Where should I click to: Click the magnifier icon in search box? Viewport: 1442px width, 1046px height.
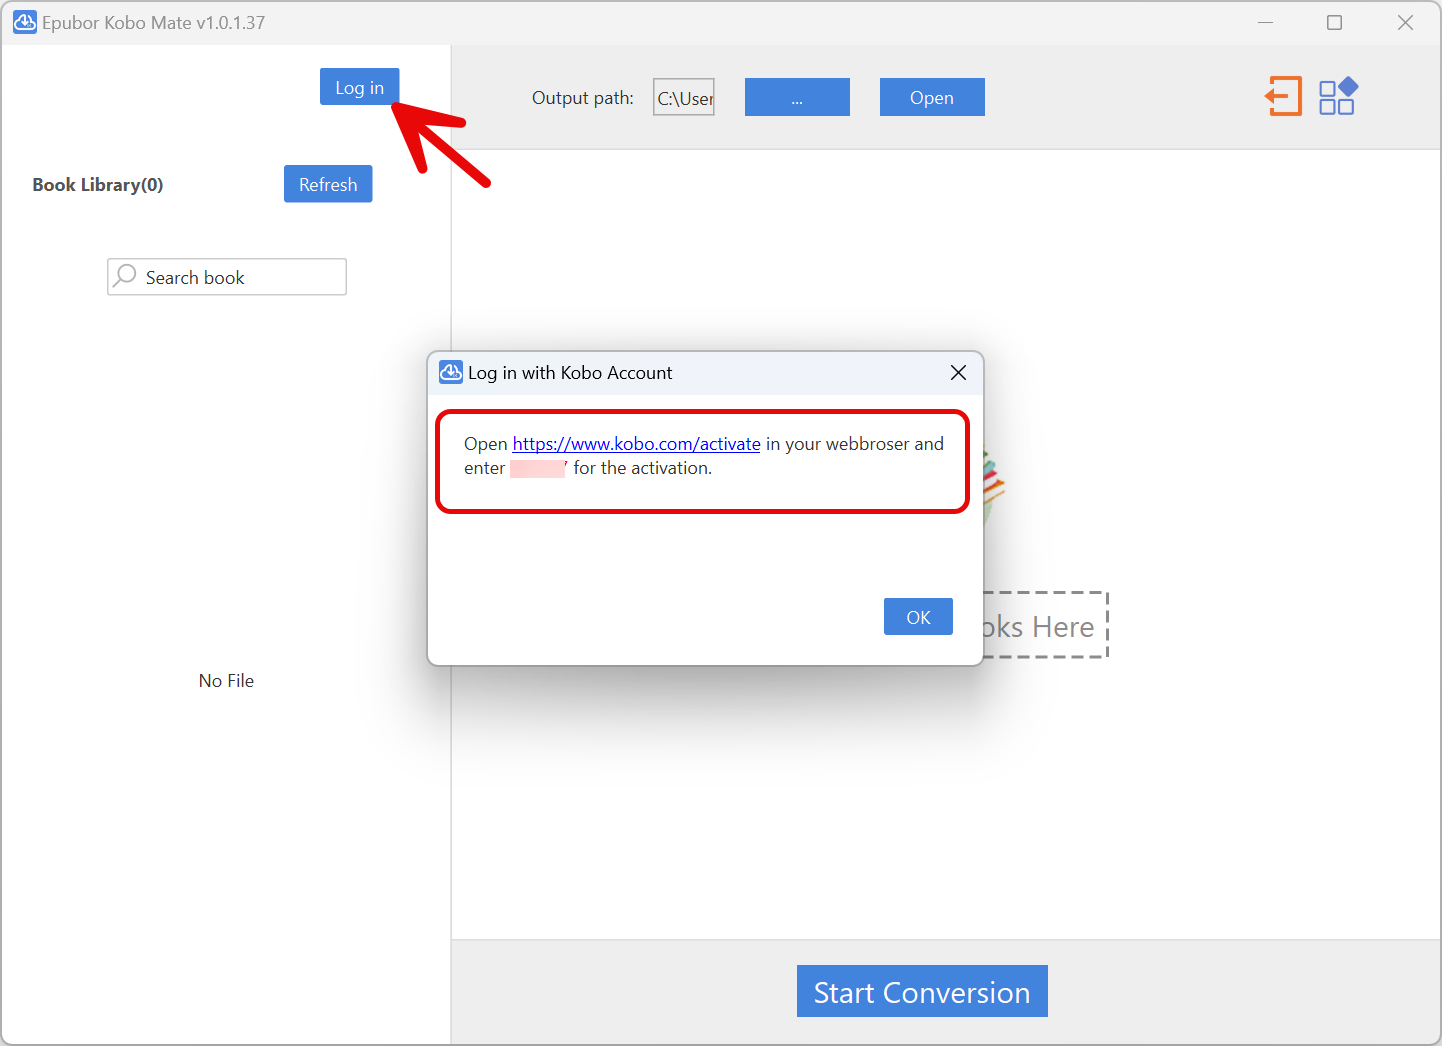[x=125, y=276]
